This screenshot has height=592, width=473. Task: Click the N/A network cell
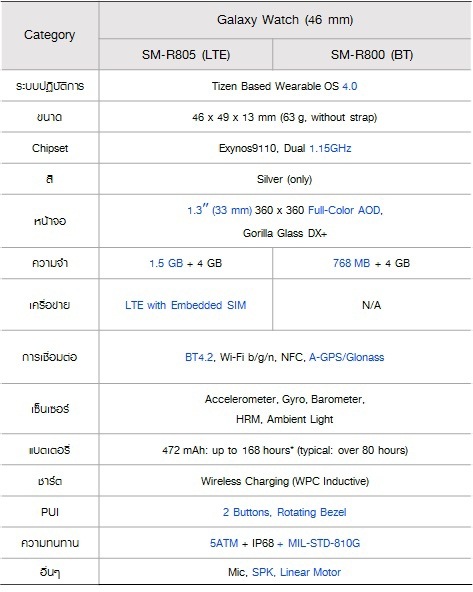pyautogui.click(x=372, y=305)
